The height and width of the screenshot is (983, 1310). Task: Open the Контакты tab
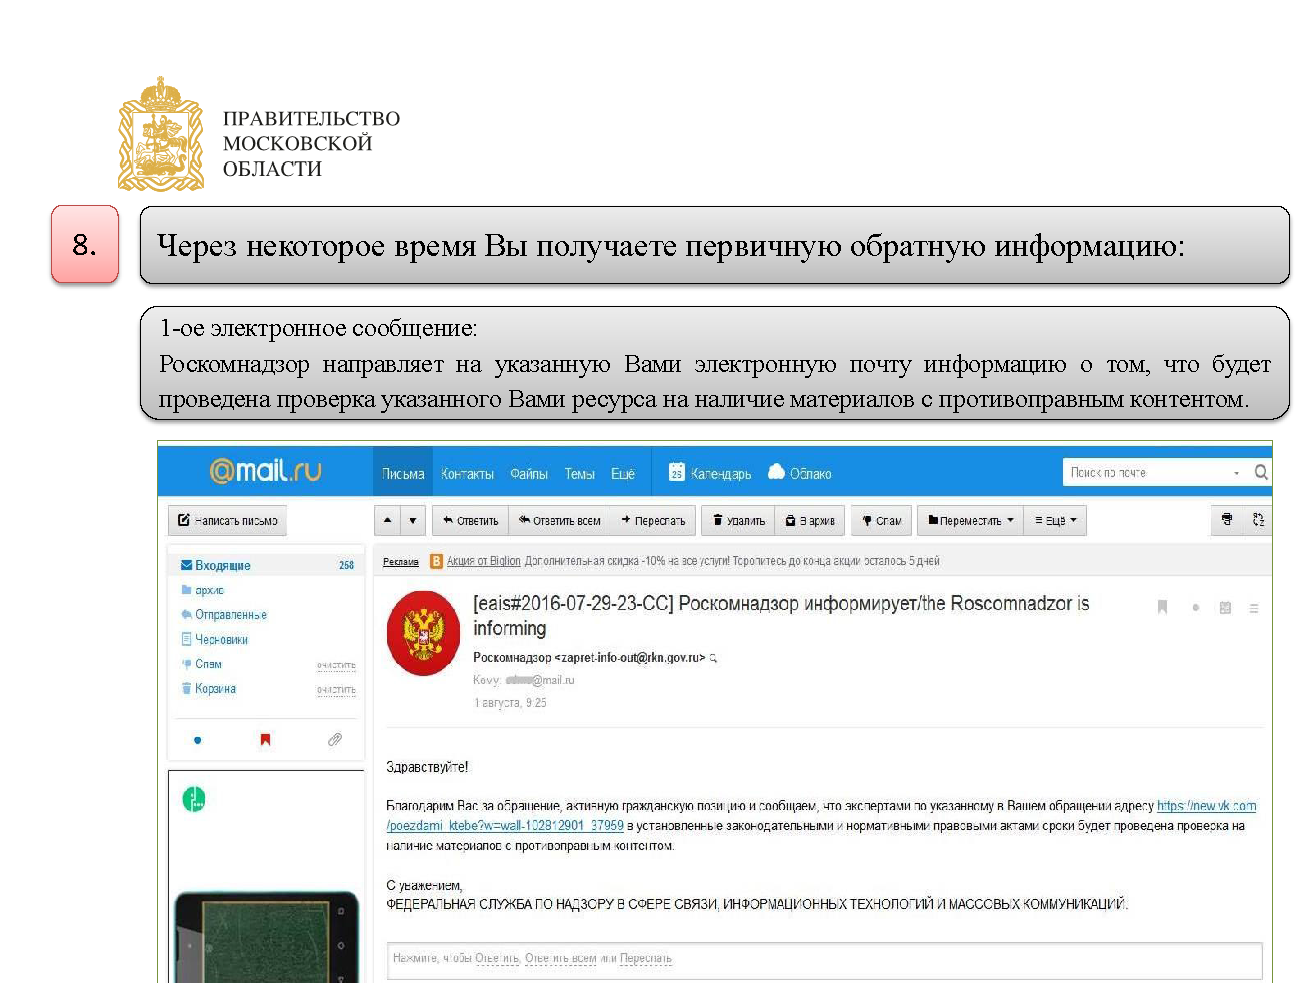coord(467,474)
